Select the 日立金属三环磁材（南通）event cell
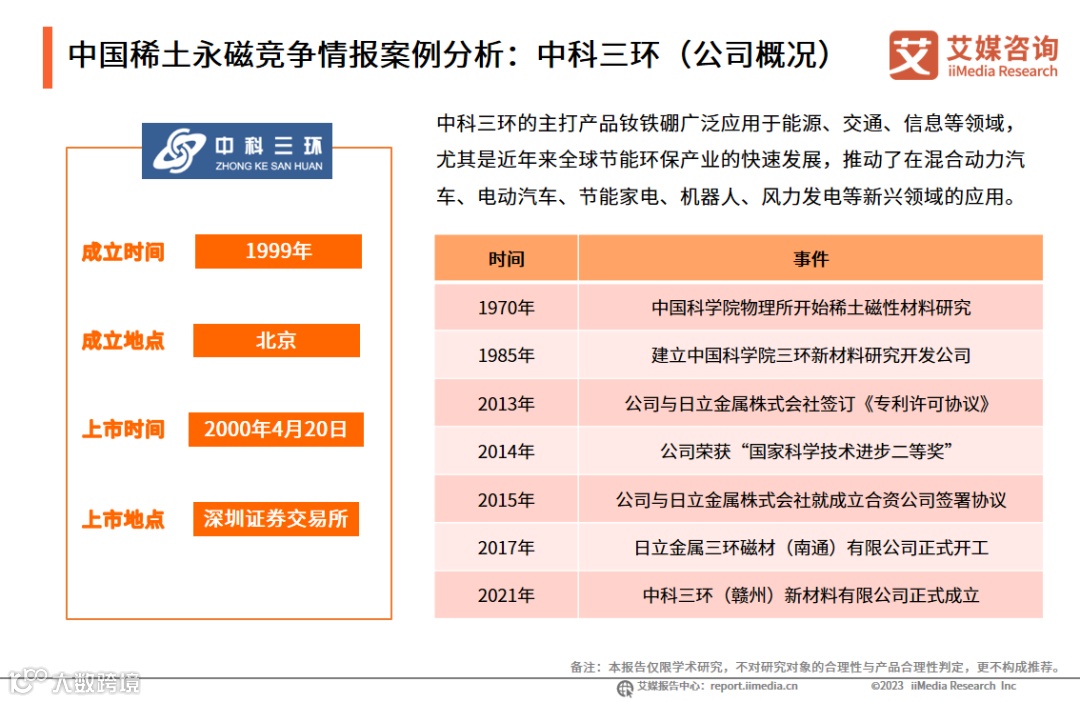Screen dimensions: 1080x702 click(811, 548)
